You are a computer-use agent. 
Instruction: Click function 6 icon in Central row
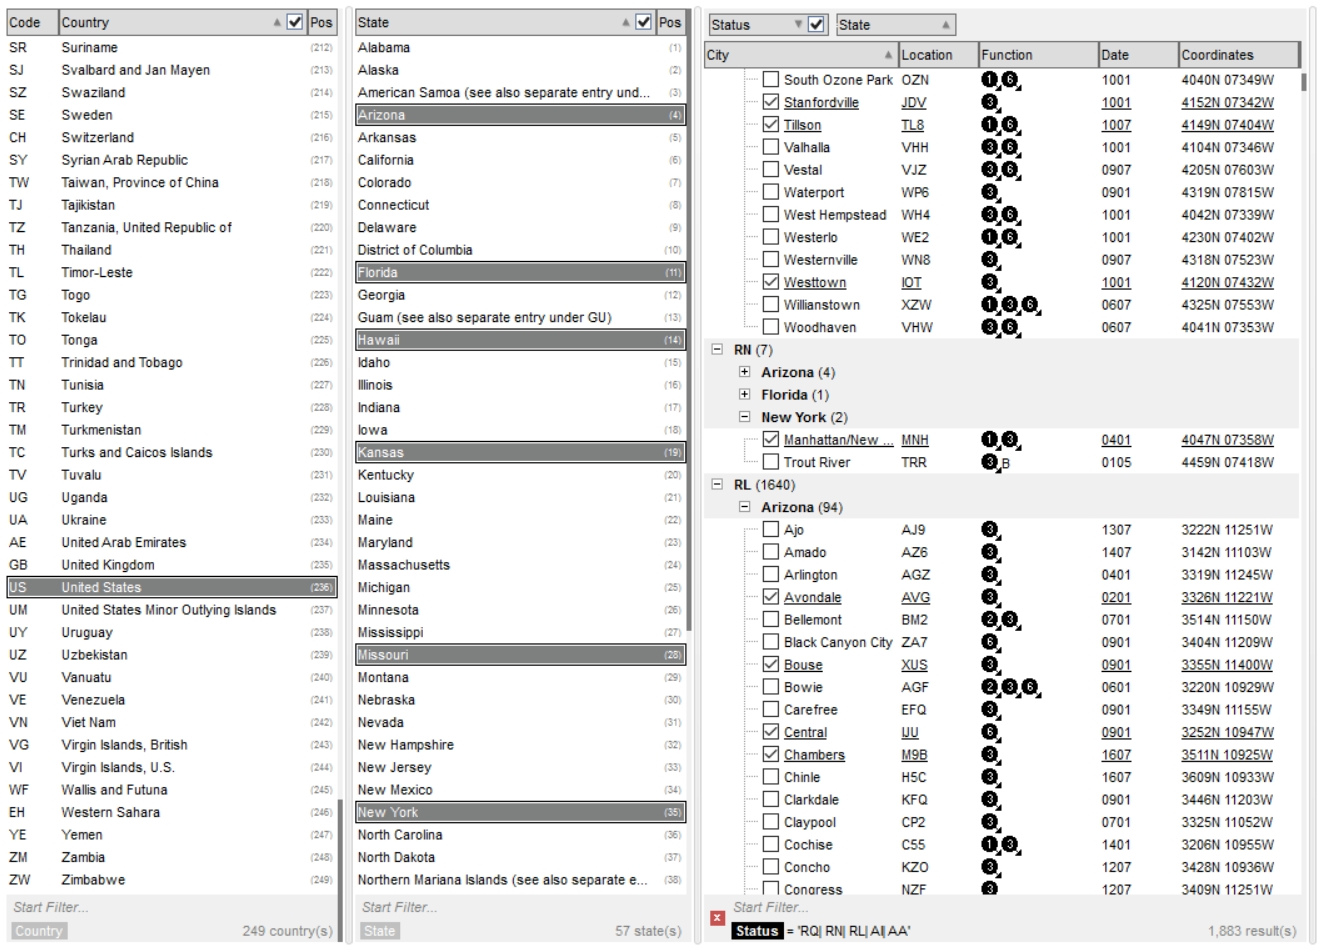pyautogui.click(x=989, y=732)
